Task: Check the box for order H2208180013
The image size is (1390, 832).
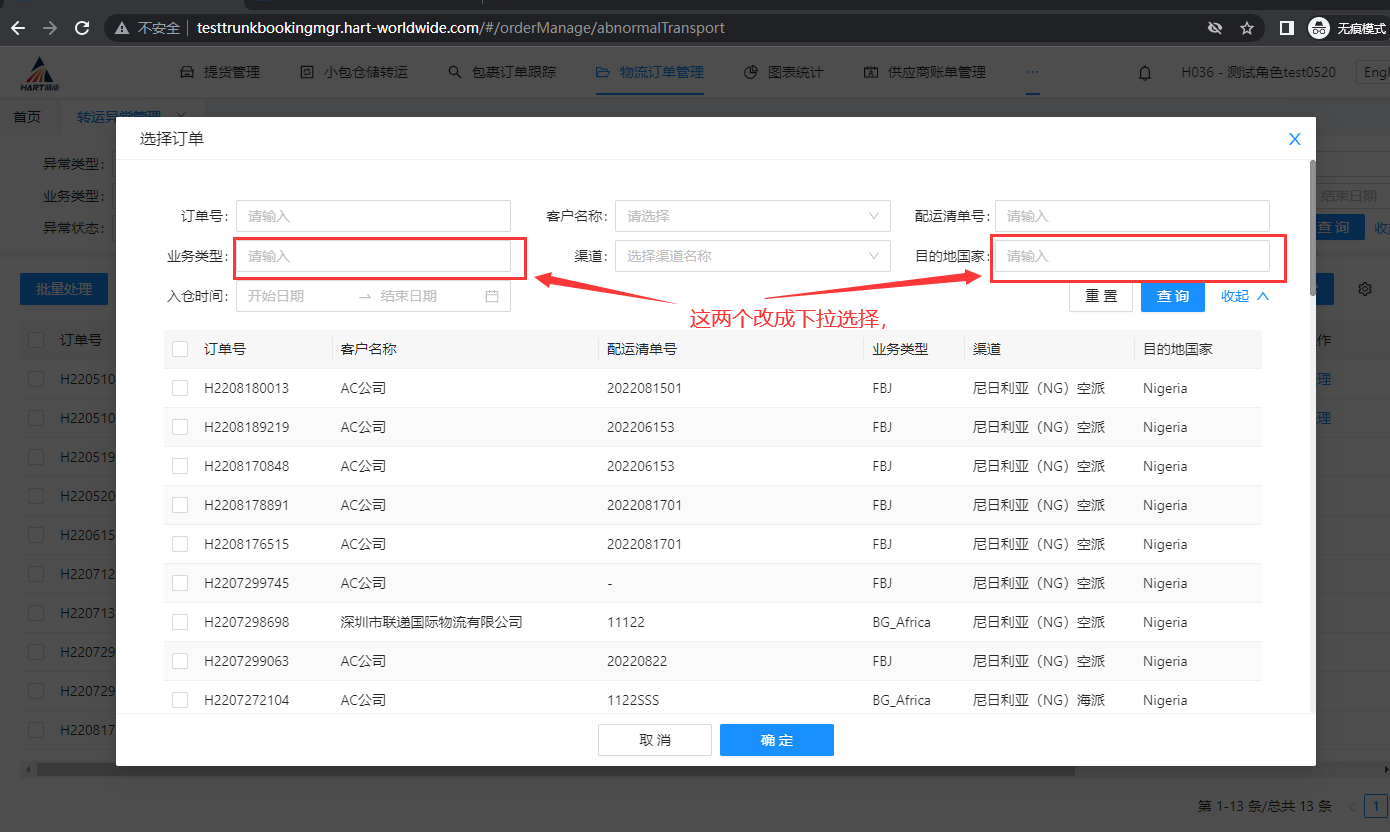Action: [180, 388]
